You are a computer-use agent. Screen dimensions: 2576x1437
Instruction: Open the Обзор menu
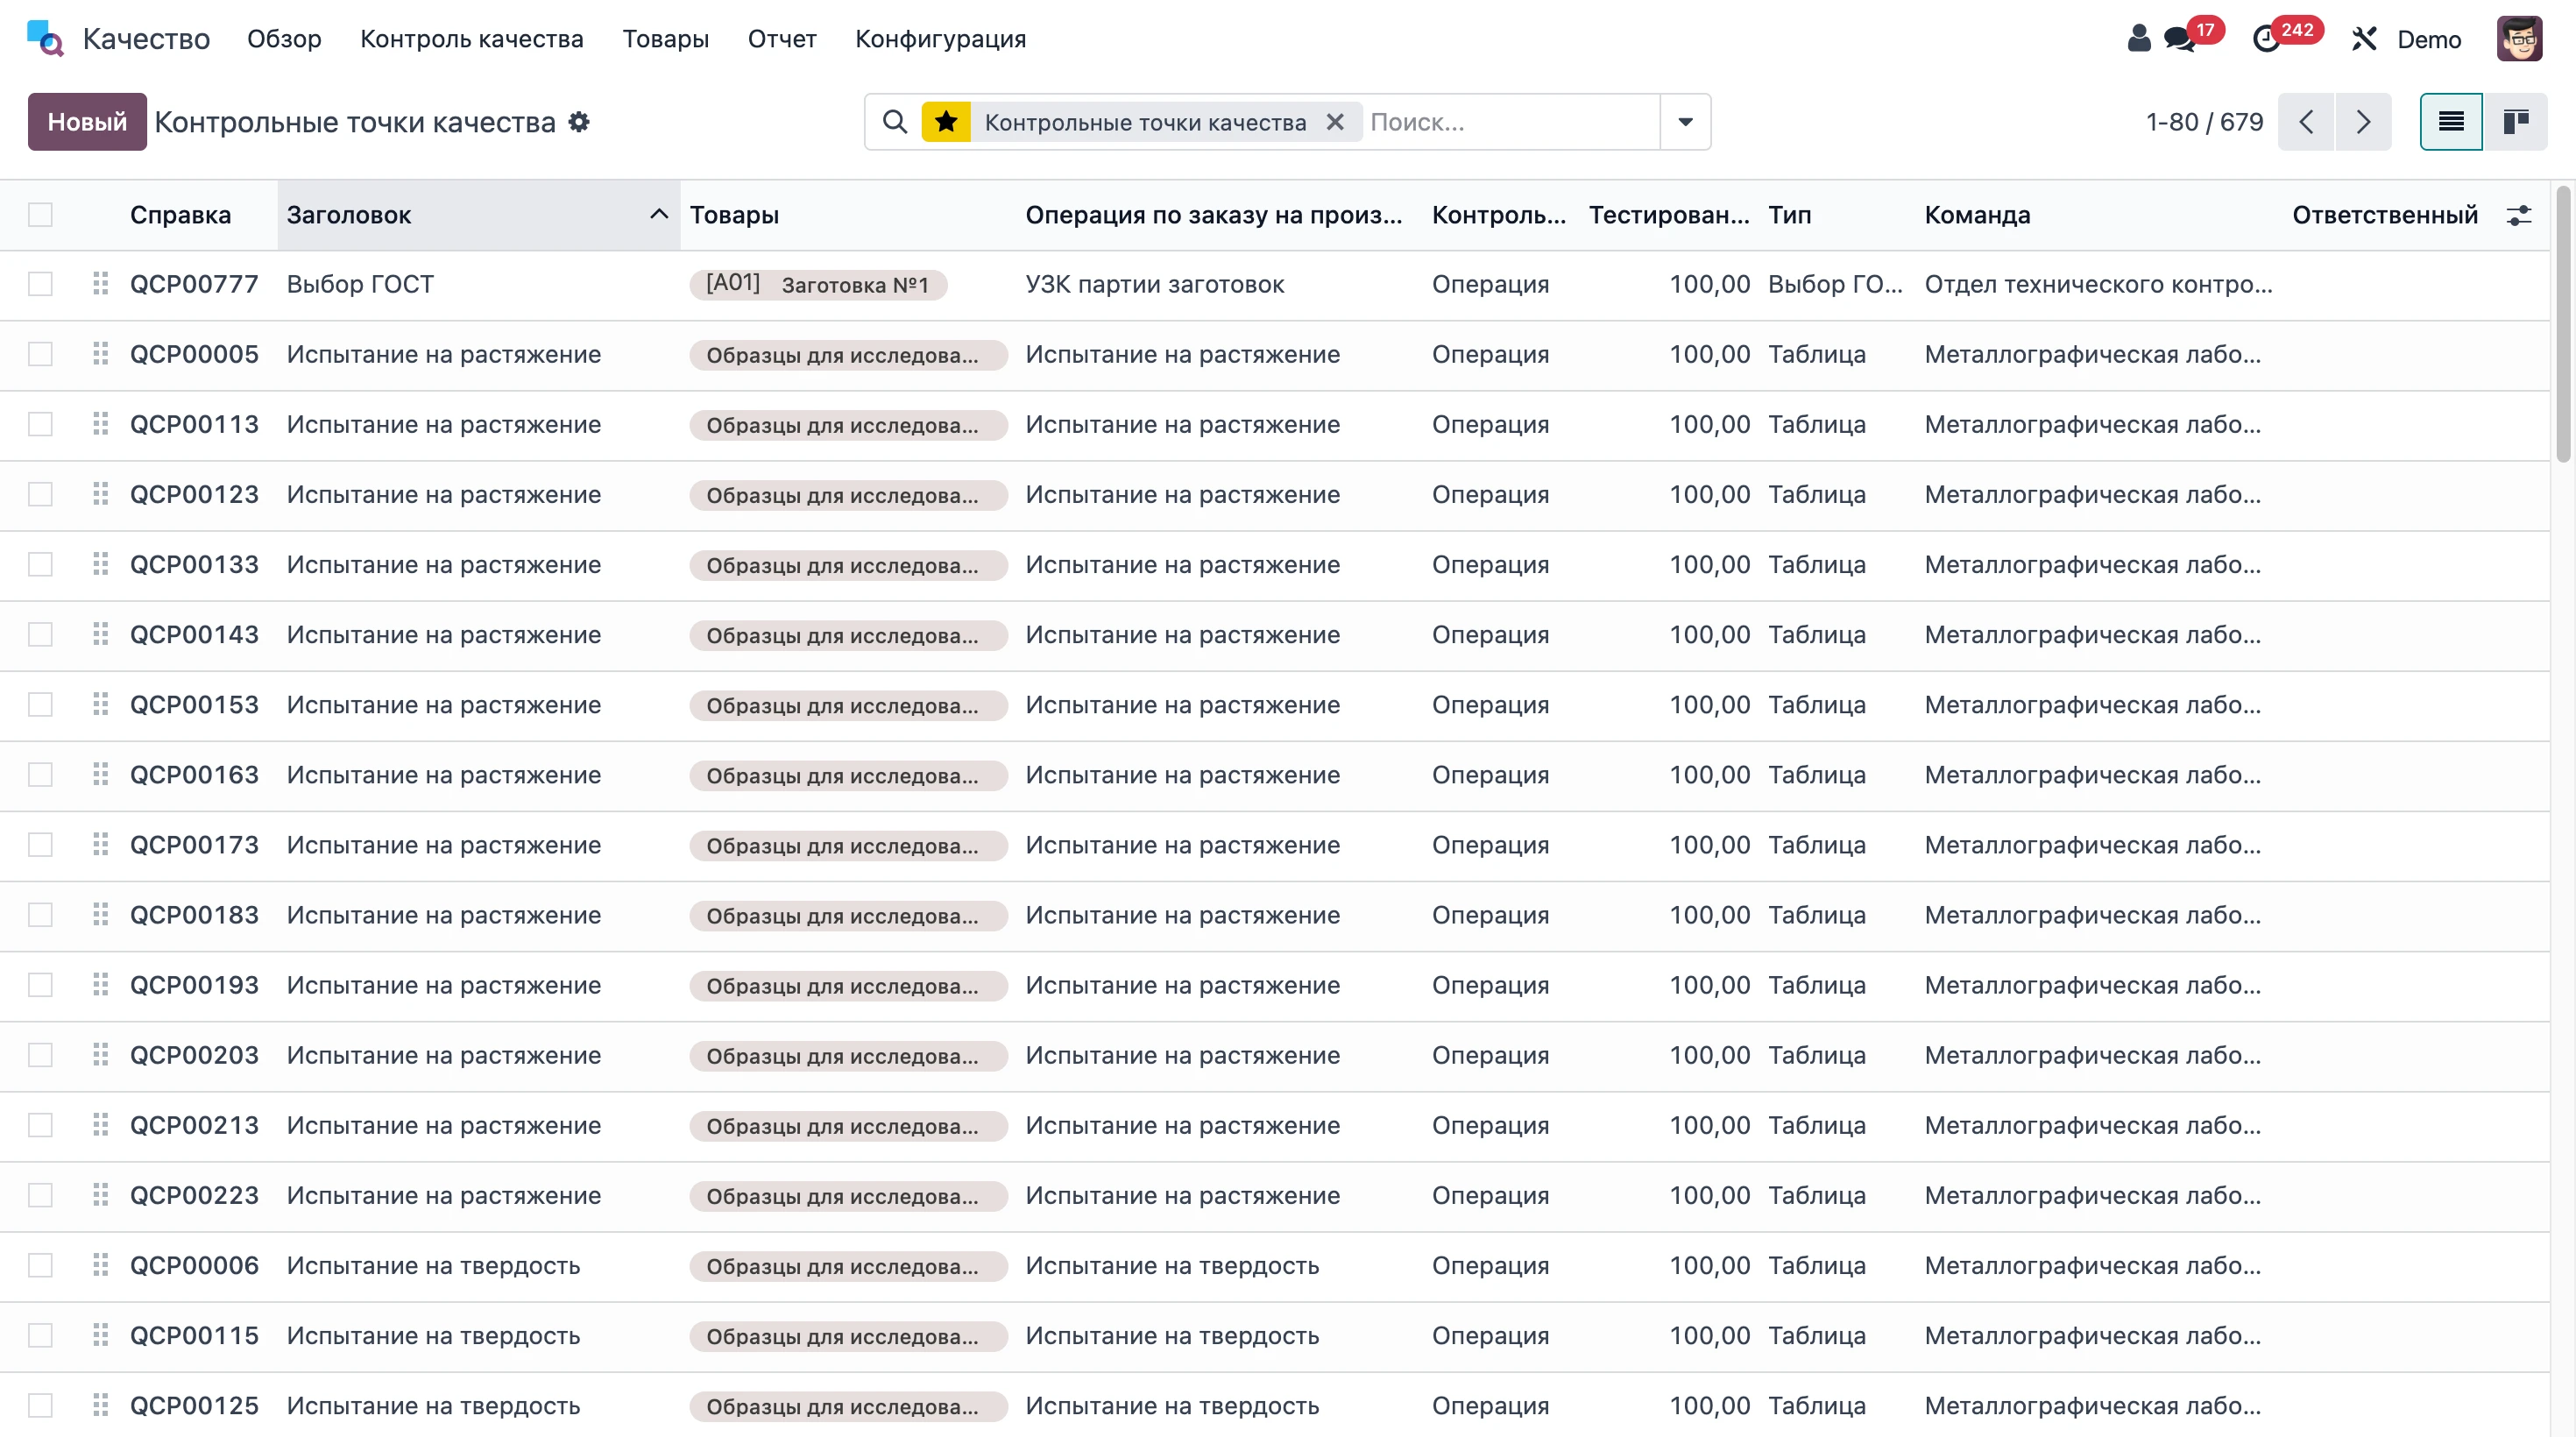coord(284,39)
